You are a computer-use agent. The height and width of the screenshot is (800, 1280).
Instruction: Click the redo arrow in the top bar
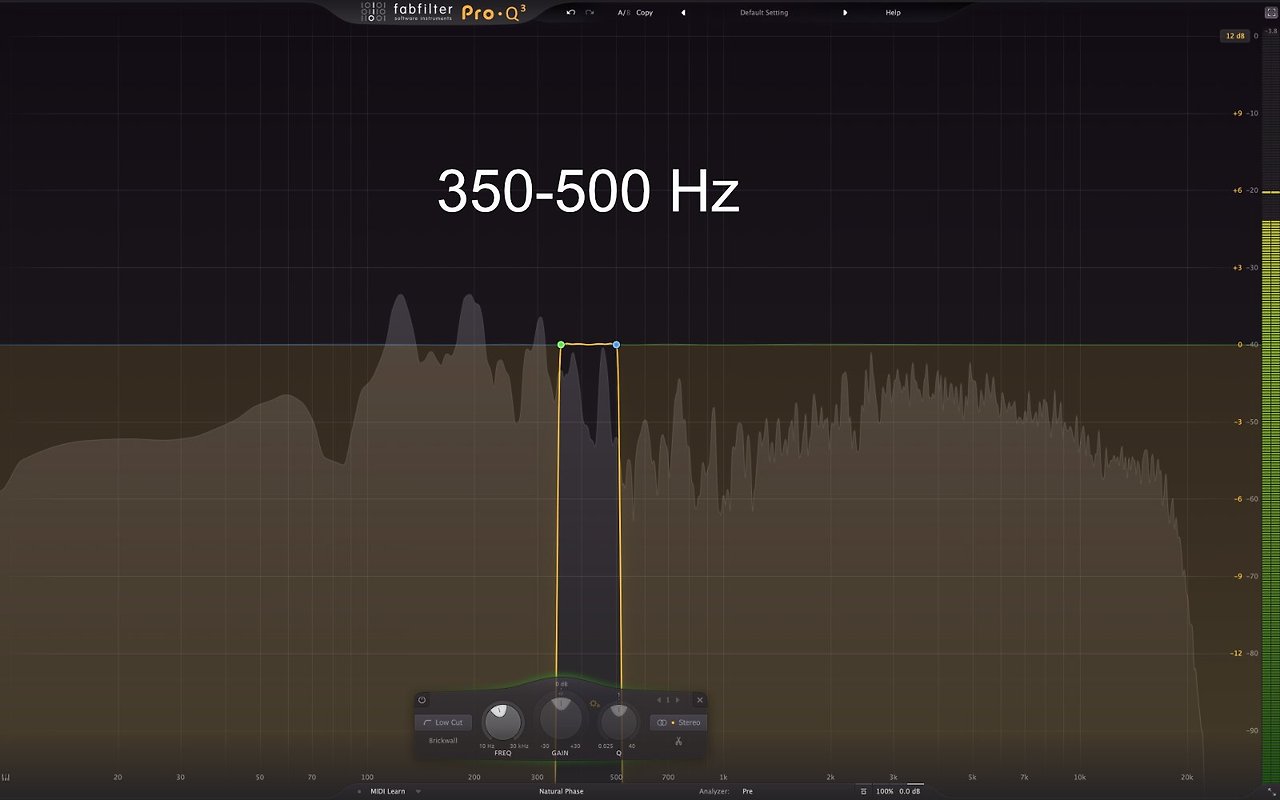(590, 12)
